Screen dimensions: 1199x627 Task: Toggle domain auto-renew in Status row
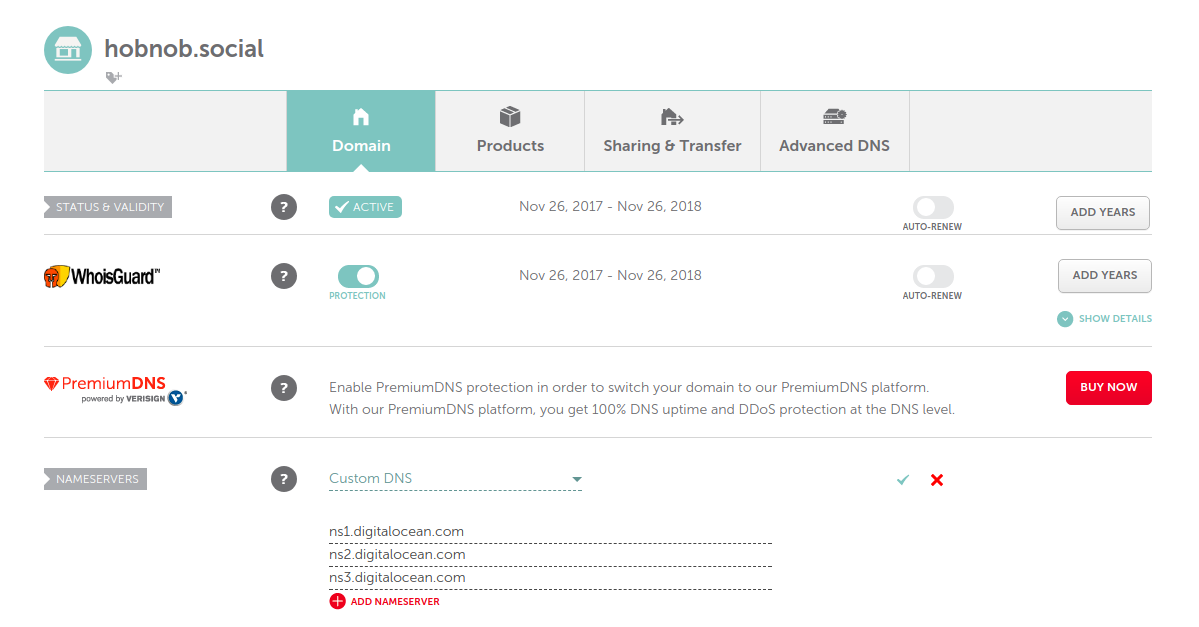point(933,207)
